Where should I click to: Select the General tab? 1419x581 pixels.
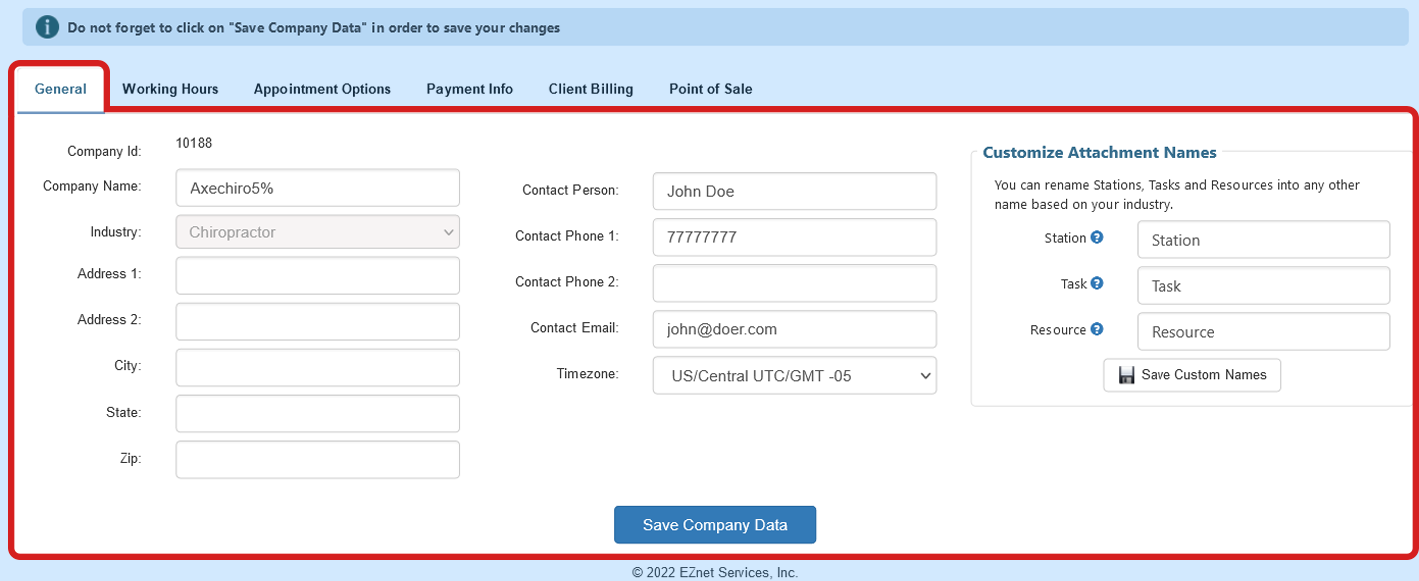pos(60,88)
